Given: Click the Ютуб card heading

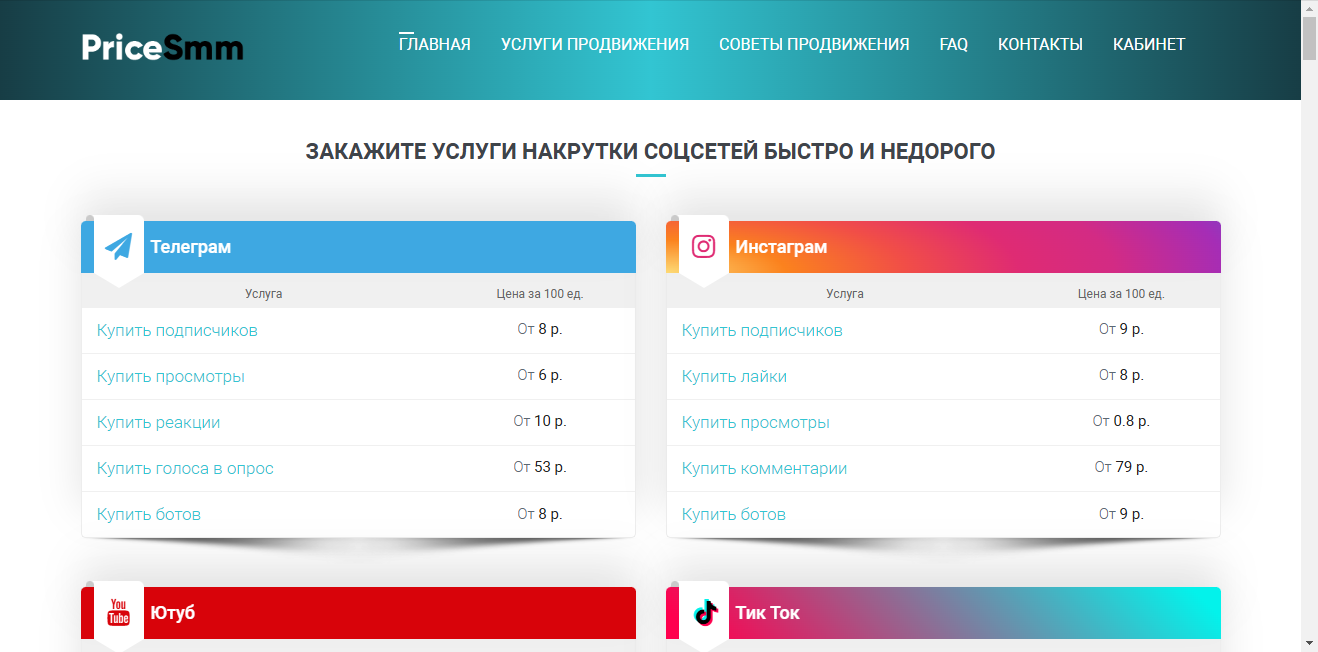Looking at the screenshot, I should (x=173, y=613).
